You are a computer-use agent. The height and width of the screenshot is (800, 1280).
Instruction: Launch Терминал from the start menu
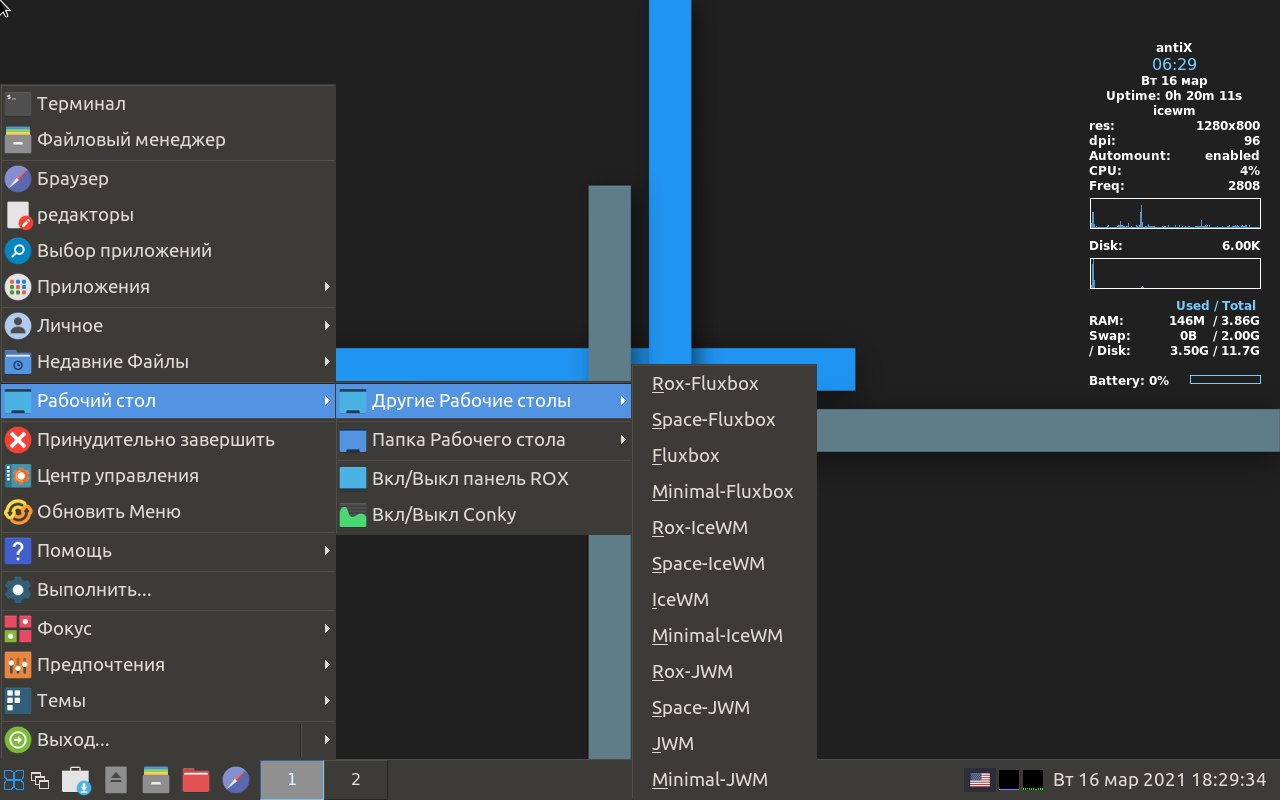tap(168, 104)
